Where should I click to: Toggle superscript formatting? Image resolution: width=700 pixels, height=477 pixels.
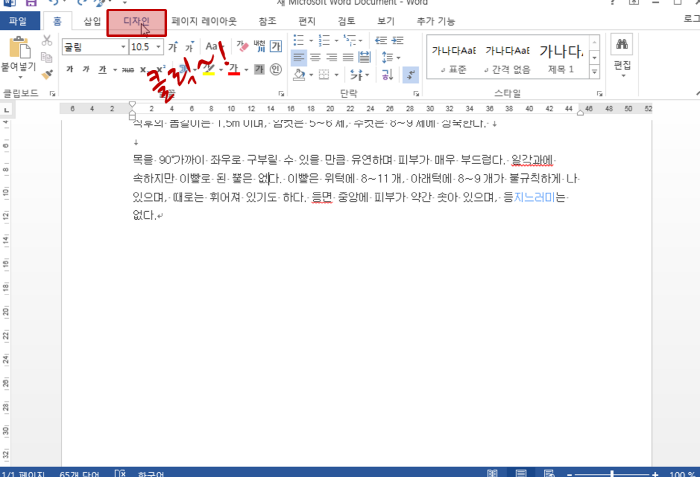[161, 70]
